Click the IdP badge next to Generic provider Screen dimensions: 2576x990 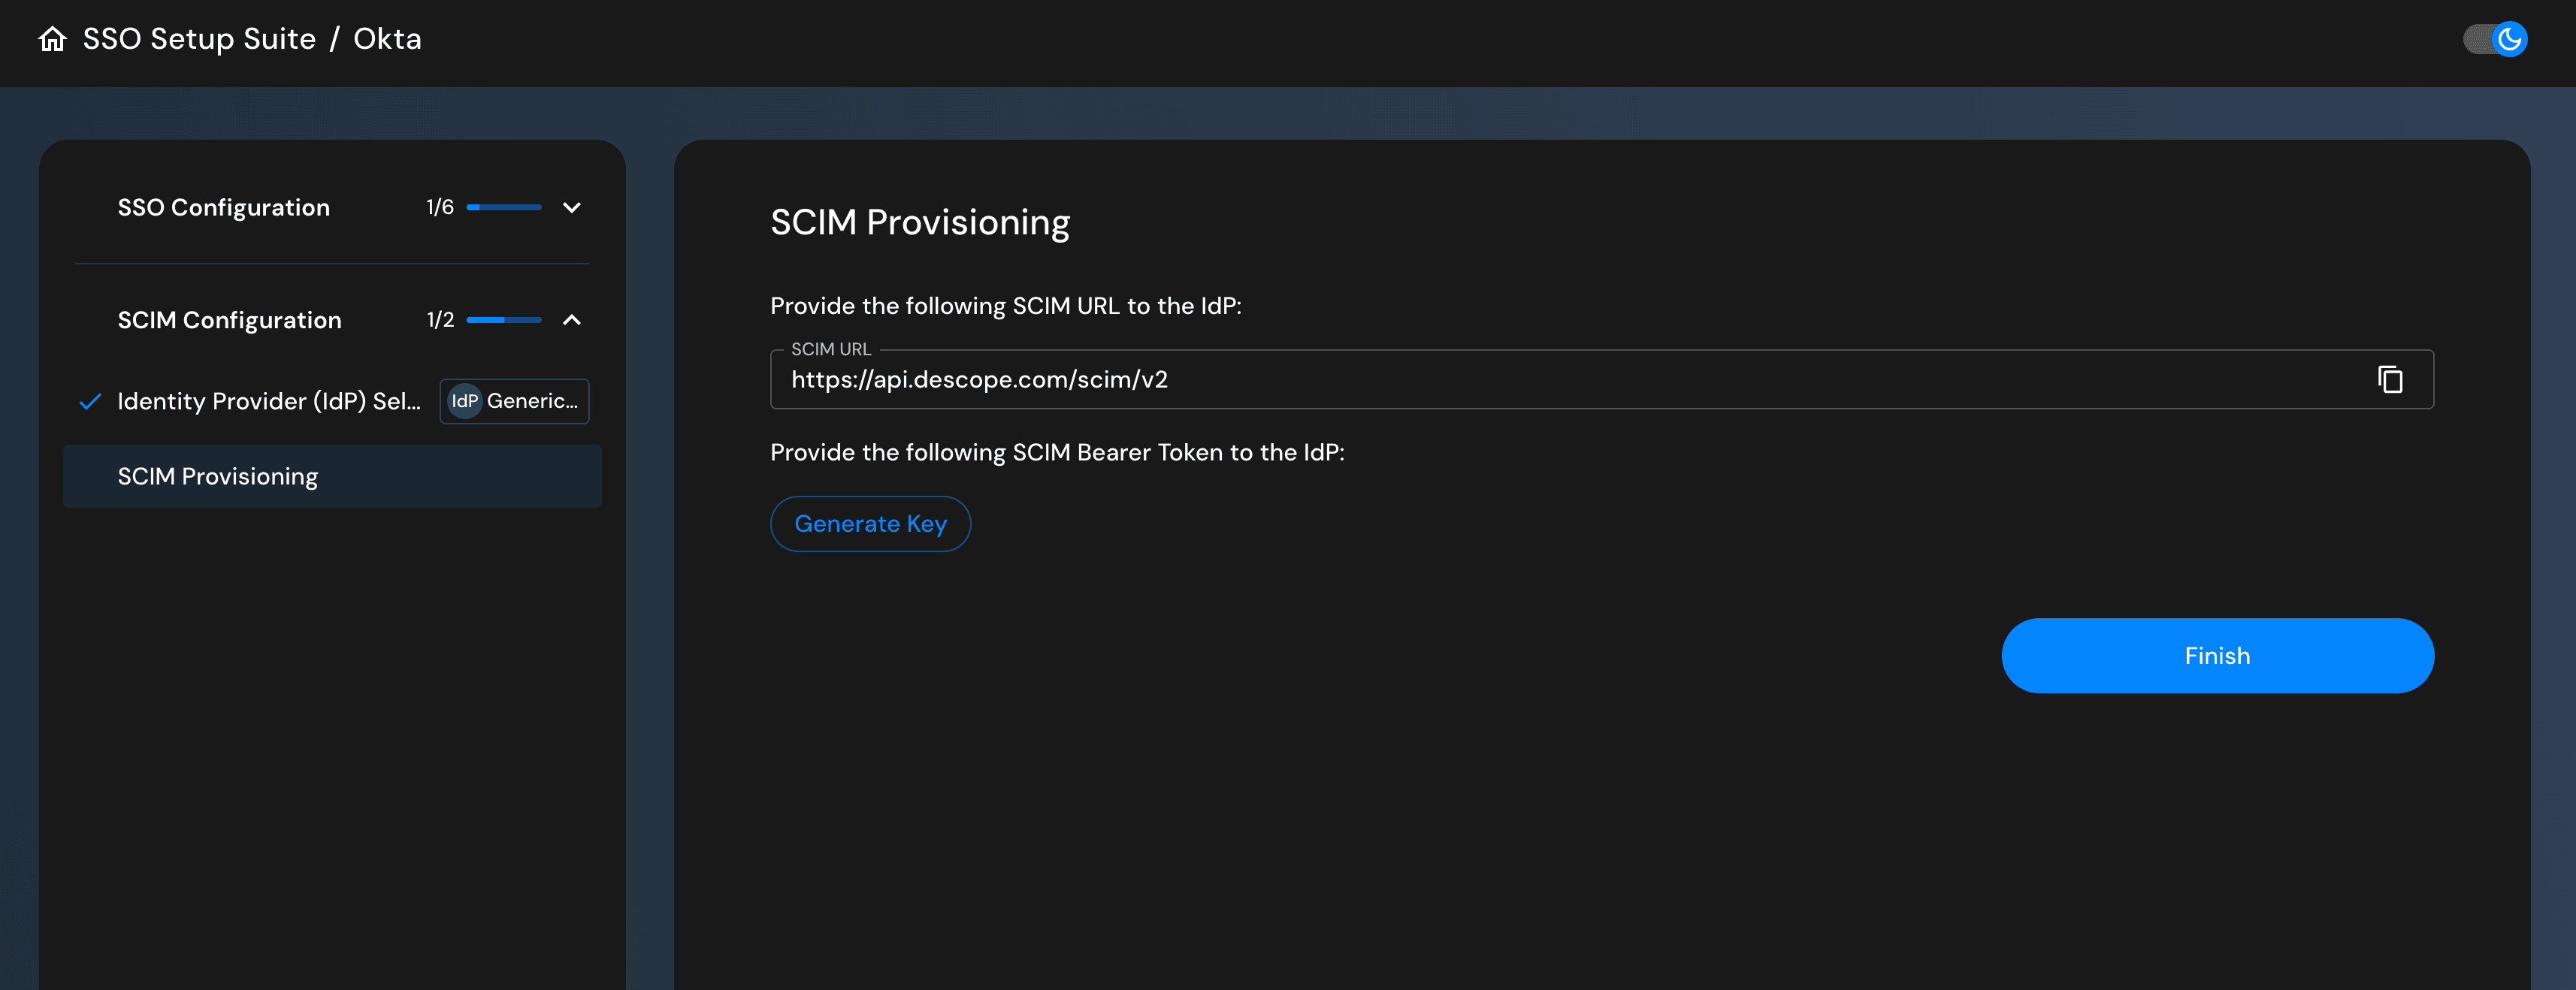[x=466, y=401]
